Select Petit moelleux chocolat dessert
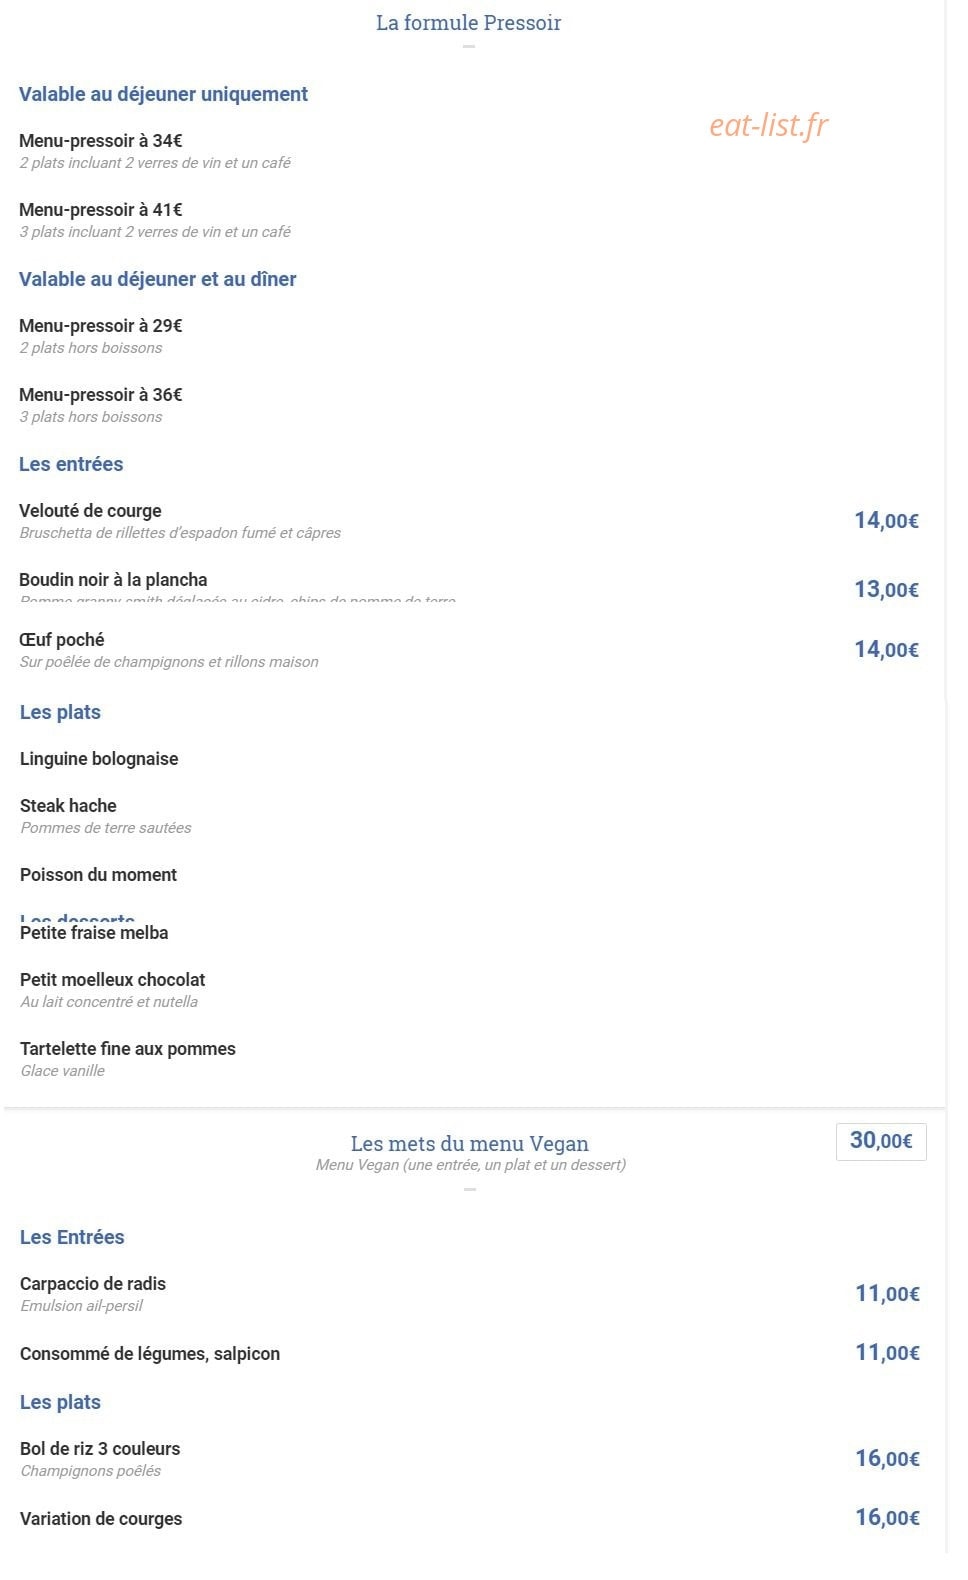 (x=113, y=980)
